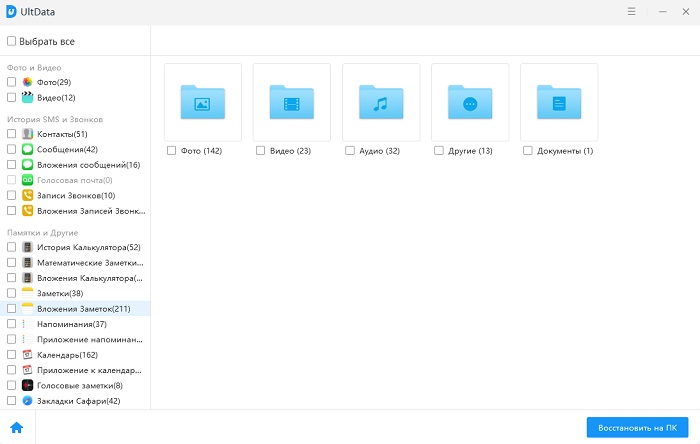Click the Сообщения(42) green bubble icon
This screenshot has height=444, width=700.
28,149
